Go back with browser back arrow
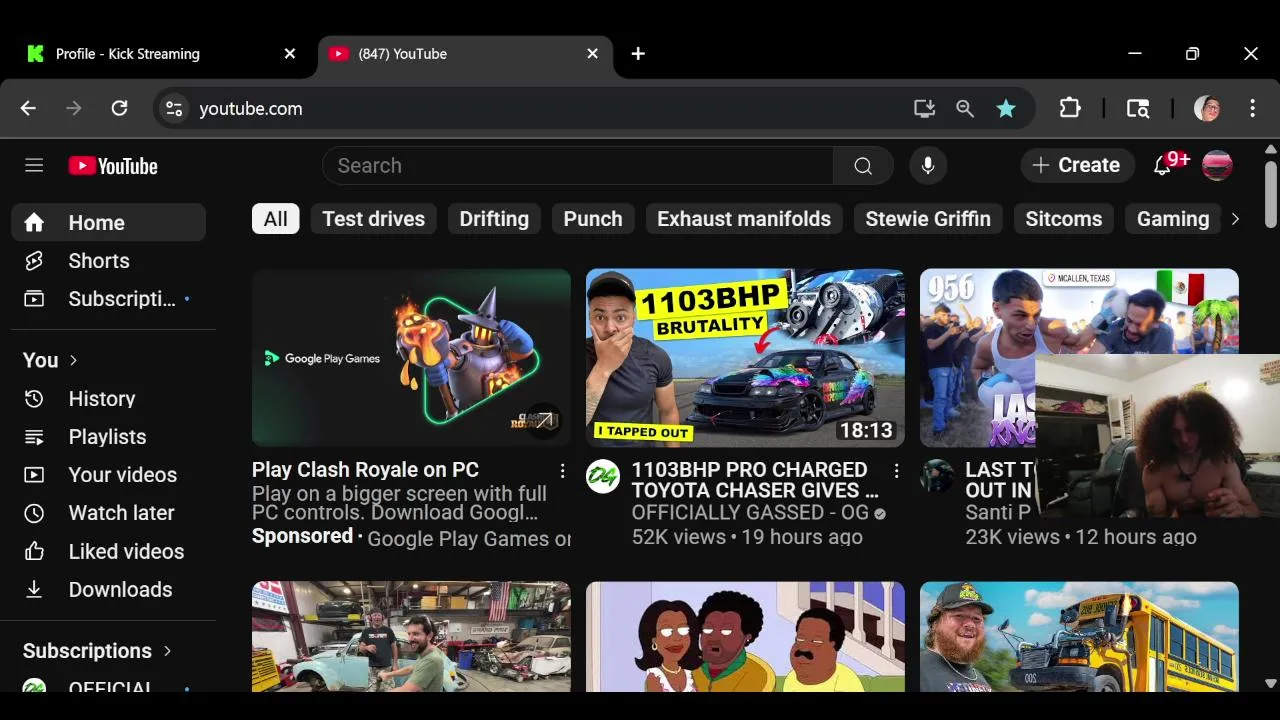Screen dimensions: 1280x720 (x=28, y=108)
